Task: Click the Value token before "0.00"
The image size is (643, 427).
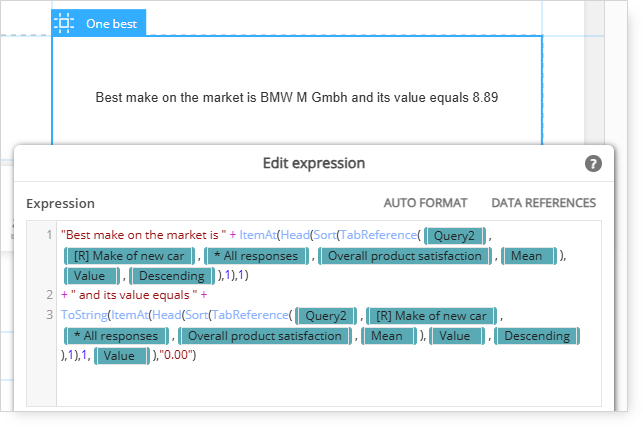Action: [x=122, y=355]
